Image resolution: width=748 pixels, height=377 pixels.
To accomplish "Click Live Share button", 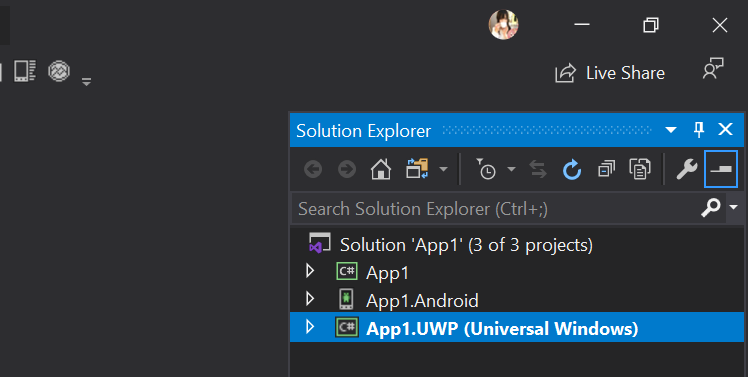I will click(610, 73).
